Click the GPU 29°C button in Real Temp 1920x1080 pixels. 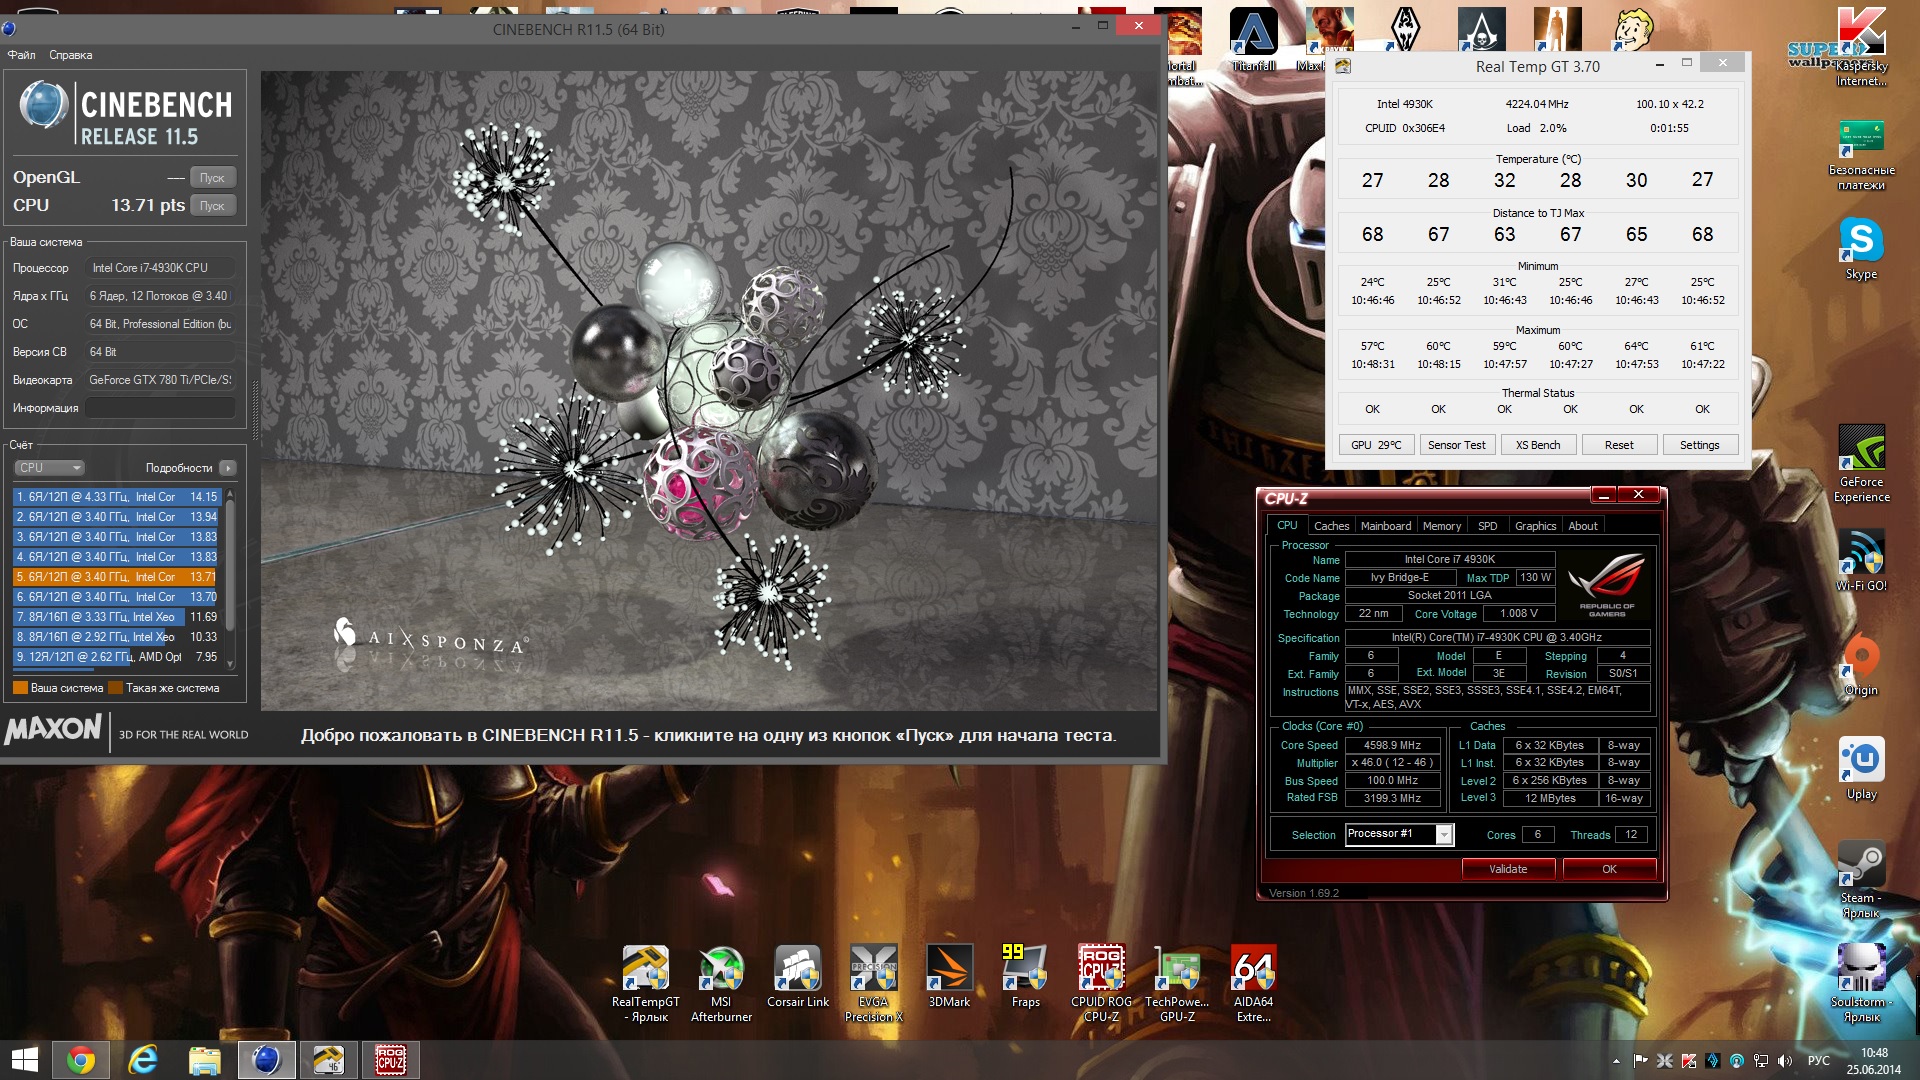tap(1376, 445)
